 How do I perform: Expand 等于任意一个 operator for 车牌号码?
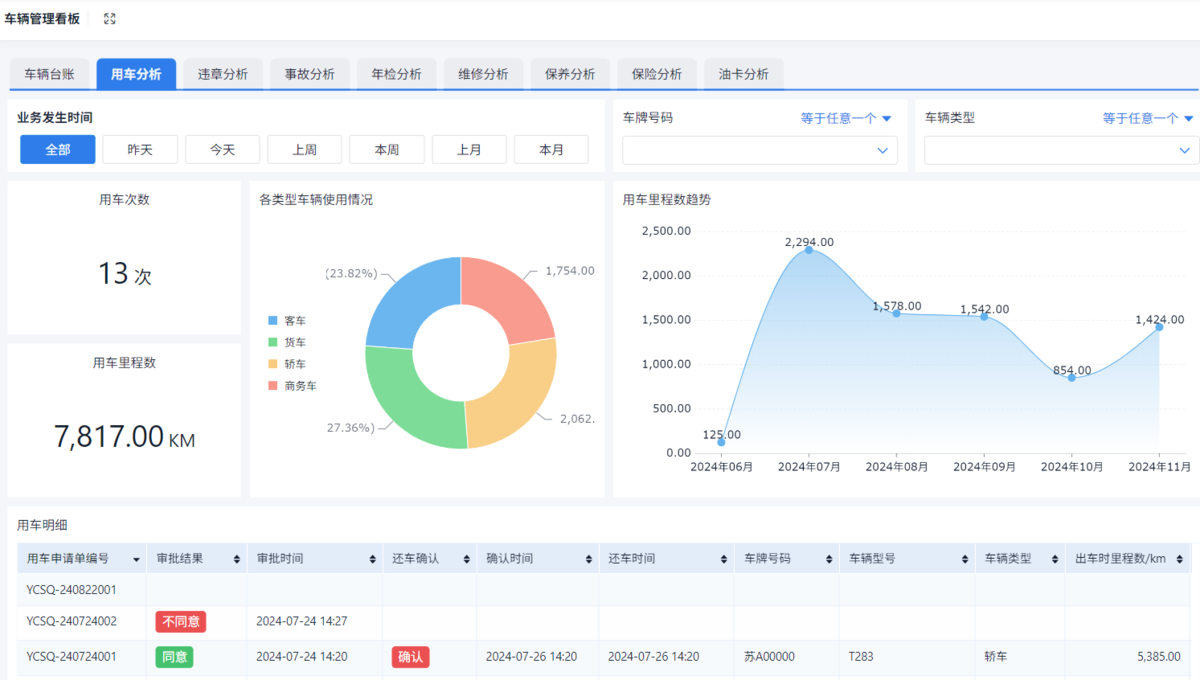coord(845,118)
